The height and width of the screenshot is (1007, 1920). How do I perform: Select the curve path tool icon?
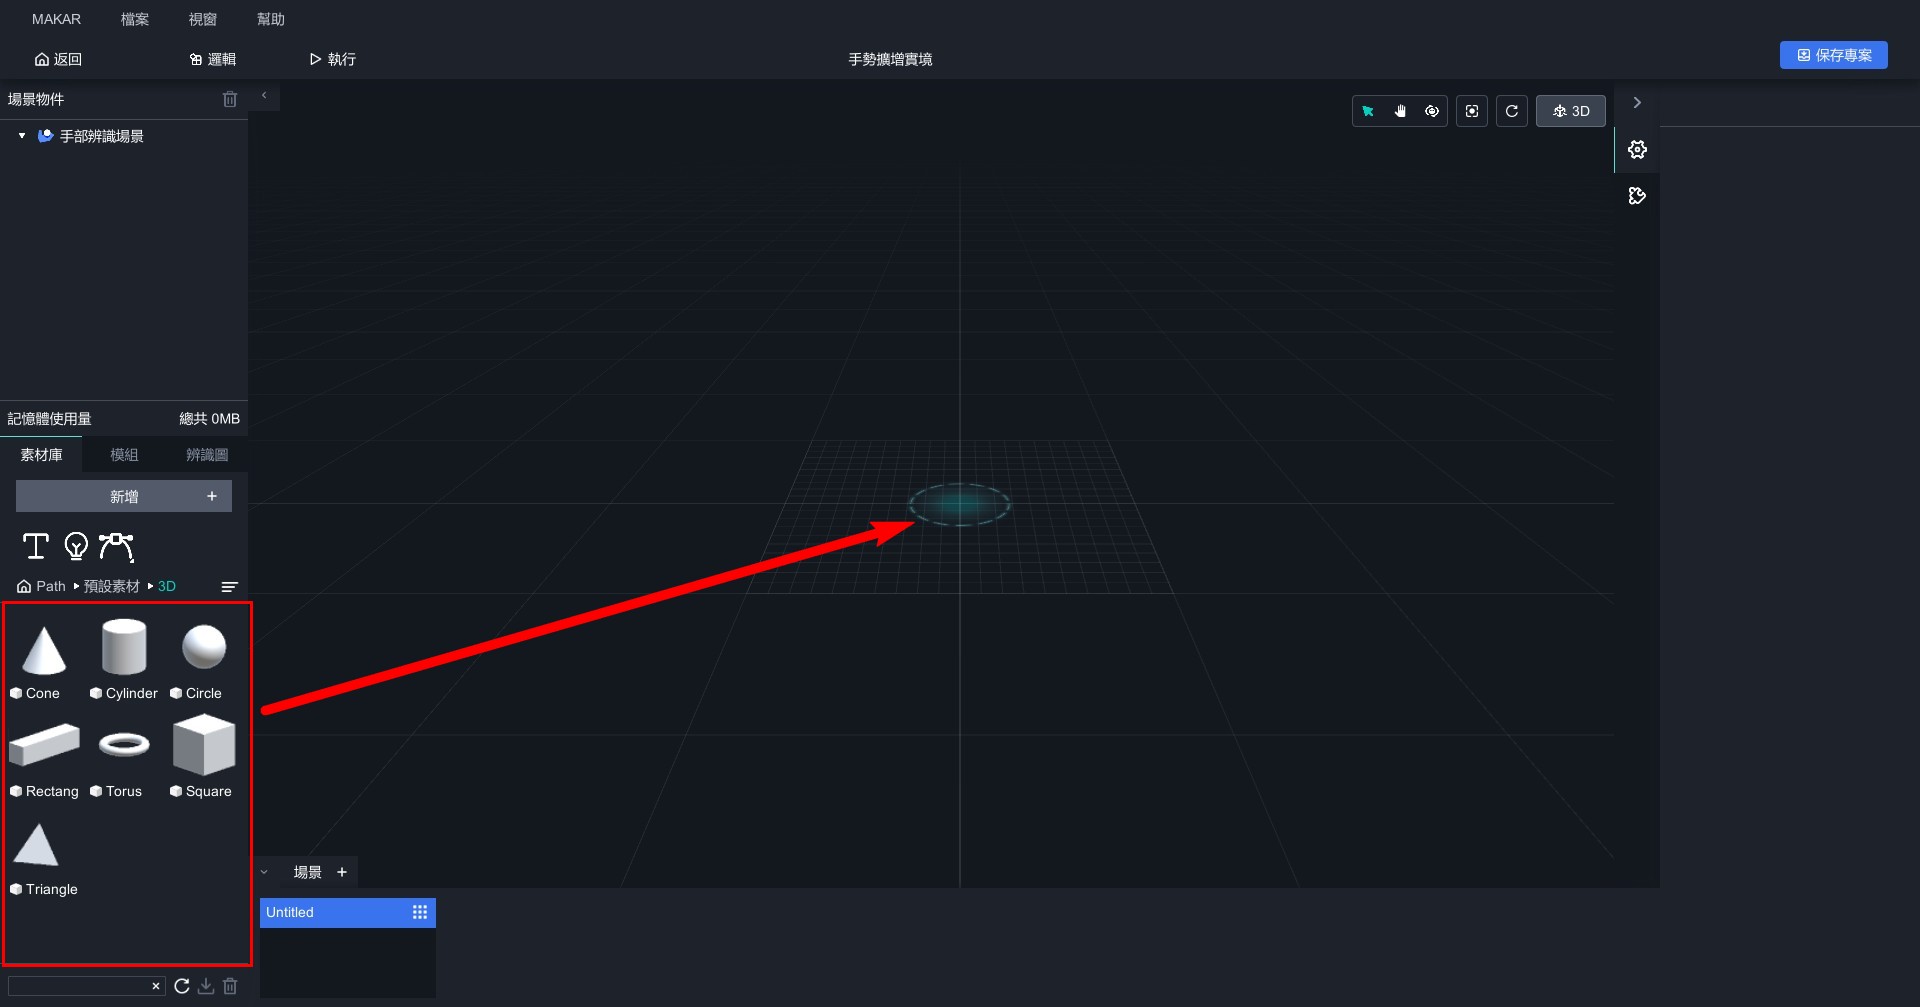coord(116,546)
